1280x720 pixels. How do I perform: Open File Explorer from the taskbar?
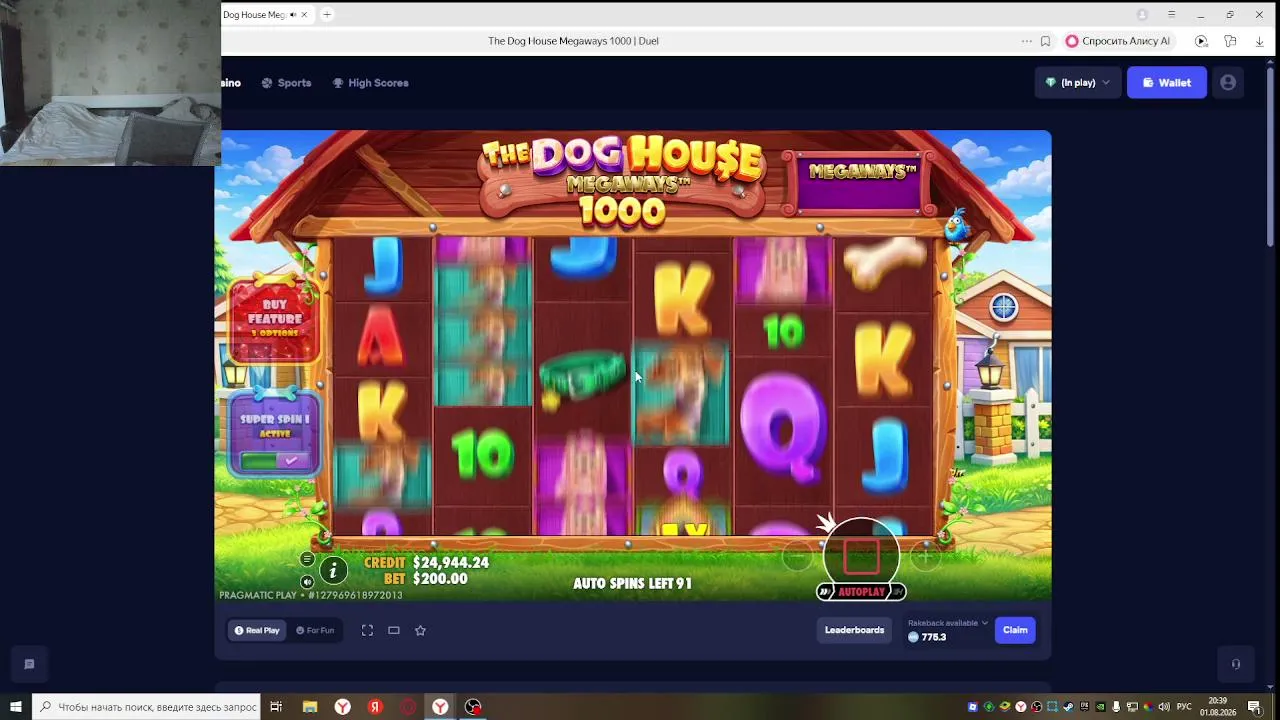point(310,707)
